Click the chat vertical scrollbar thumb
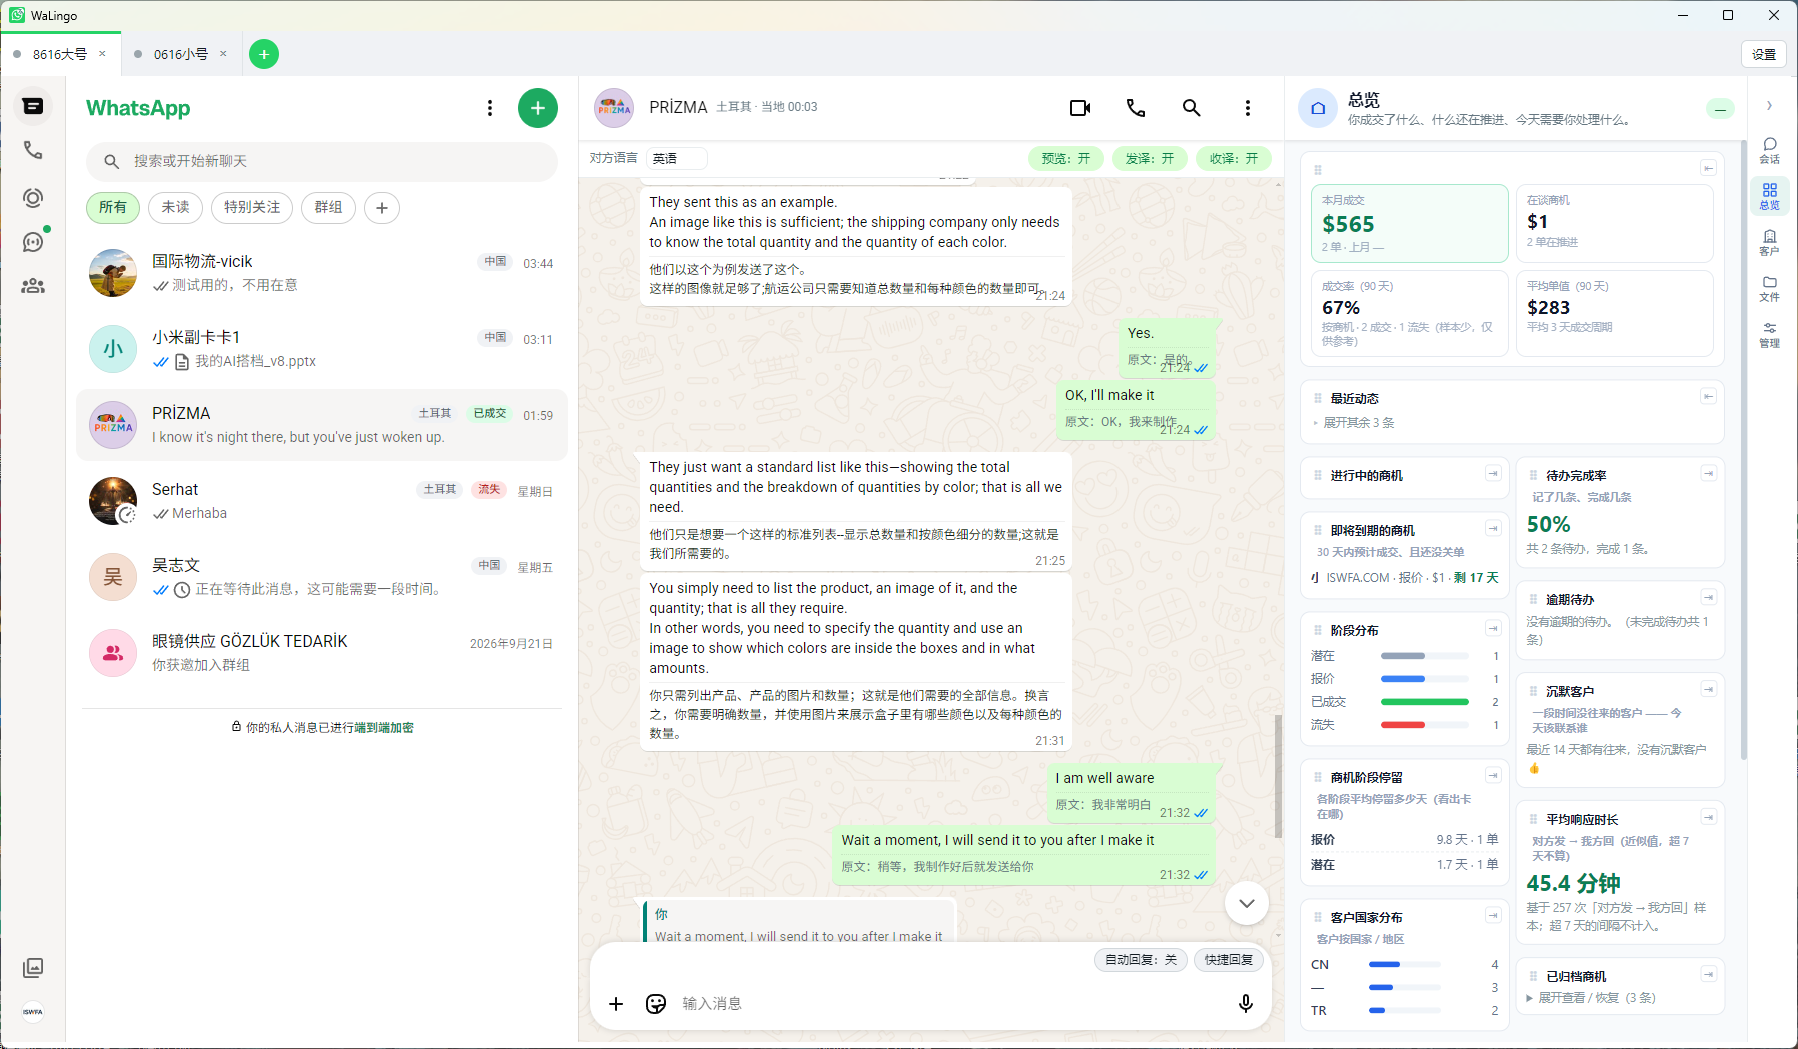This screenshot has height=1049, width=1798. pos(1278,775)
